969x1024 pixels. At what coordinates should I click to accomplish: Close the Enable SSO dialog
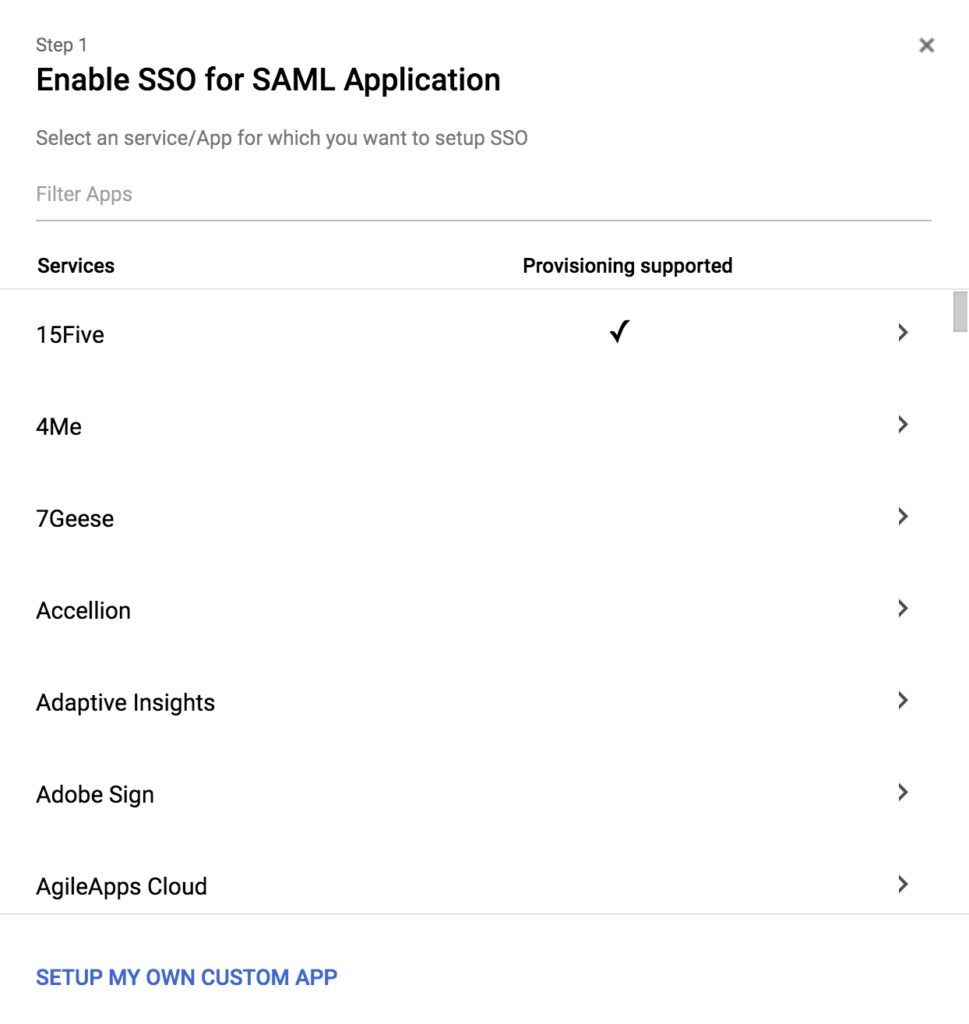pyautogui.click(x=926, y=44)
